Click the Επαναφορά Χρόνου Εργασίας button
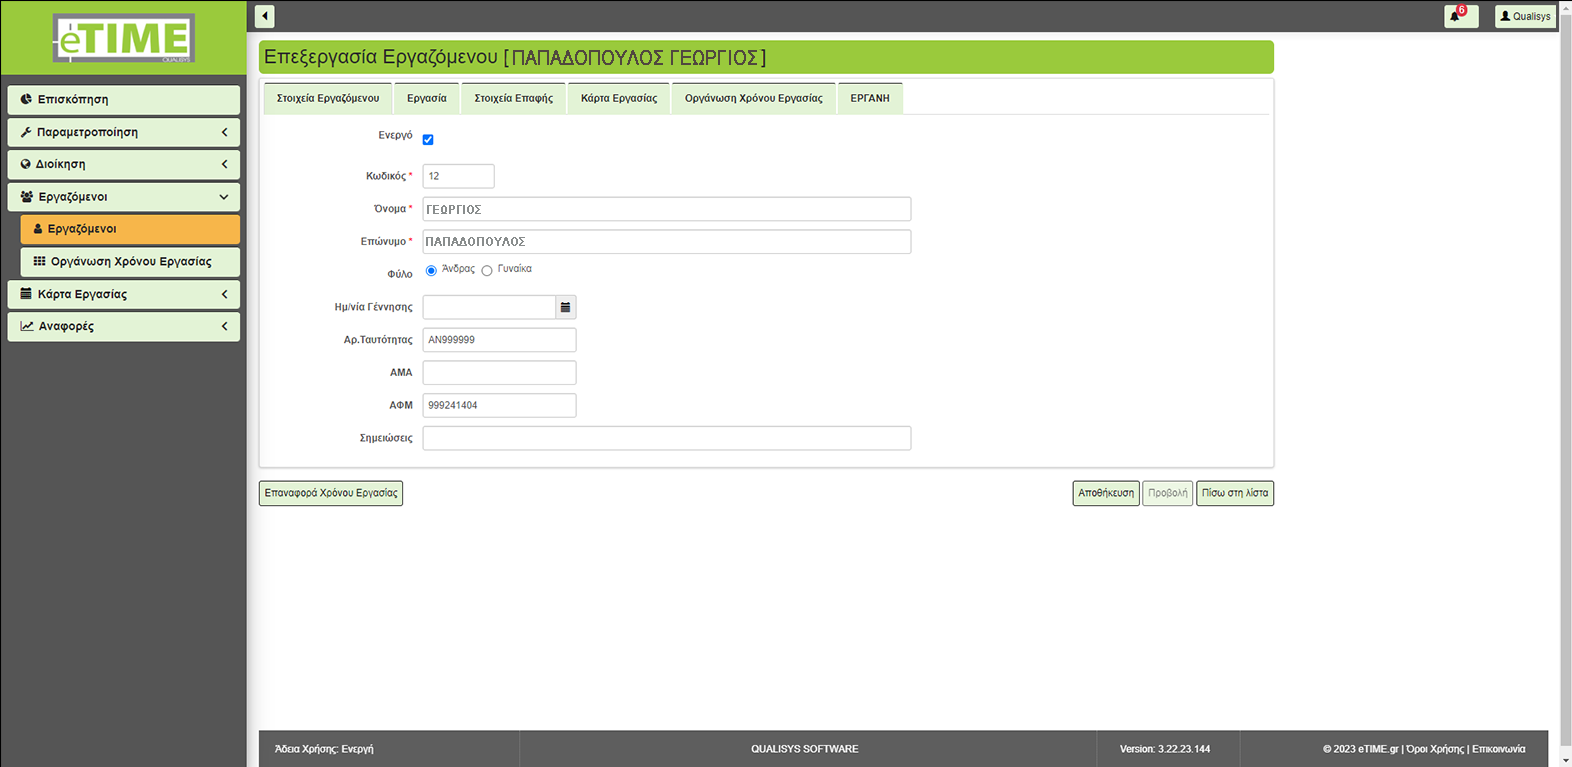 click(331, 493)
